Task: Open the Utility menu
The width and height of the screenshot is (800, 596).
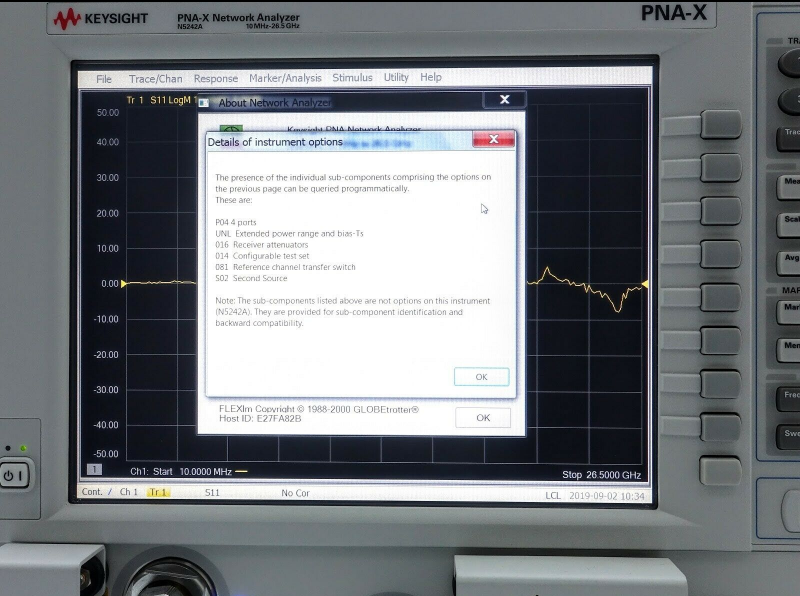Action: pos(396,78)
